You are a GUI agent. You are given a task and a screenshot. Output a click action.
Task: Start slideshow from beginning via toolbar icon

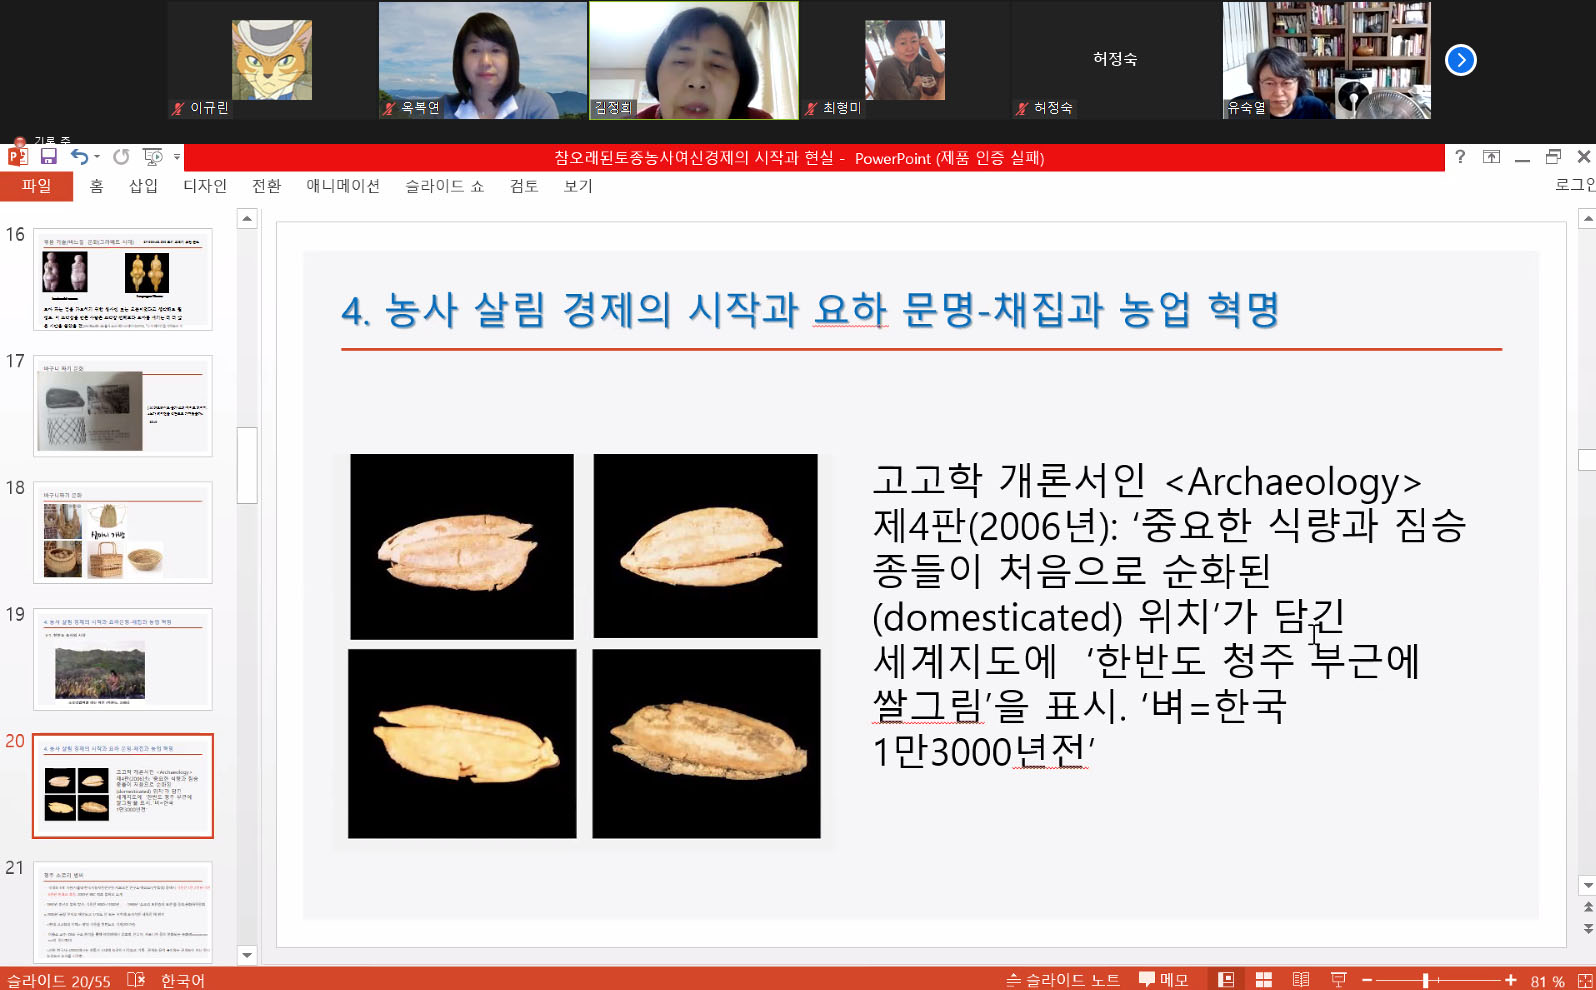coord(152,156)
